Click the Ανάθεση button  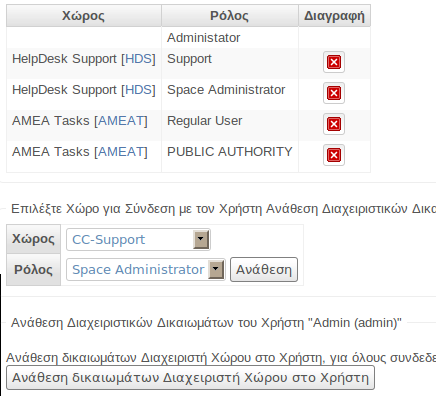[264, 269]
